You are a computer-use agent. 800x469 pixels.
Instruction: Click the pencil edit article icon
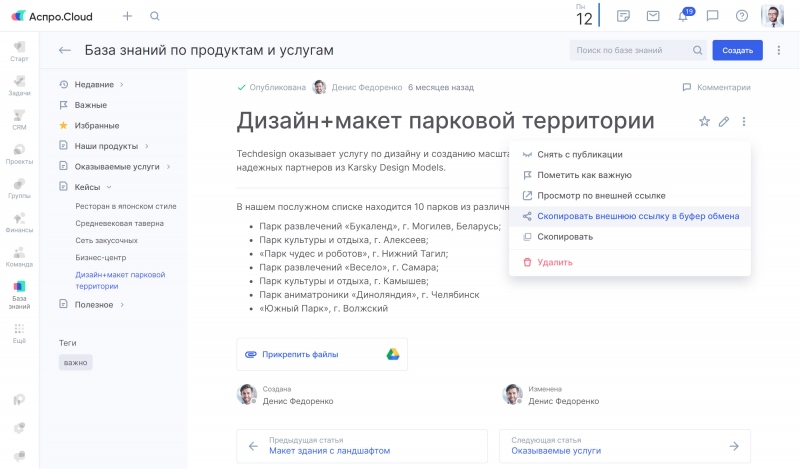point(724,122)
